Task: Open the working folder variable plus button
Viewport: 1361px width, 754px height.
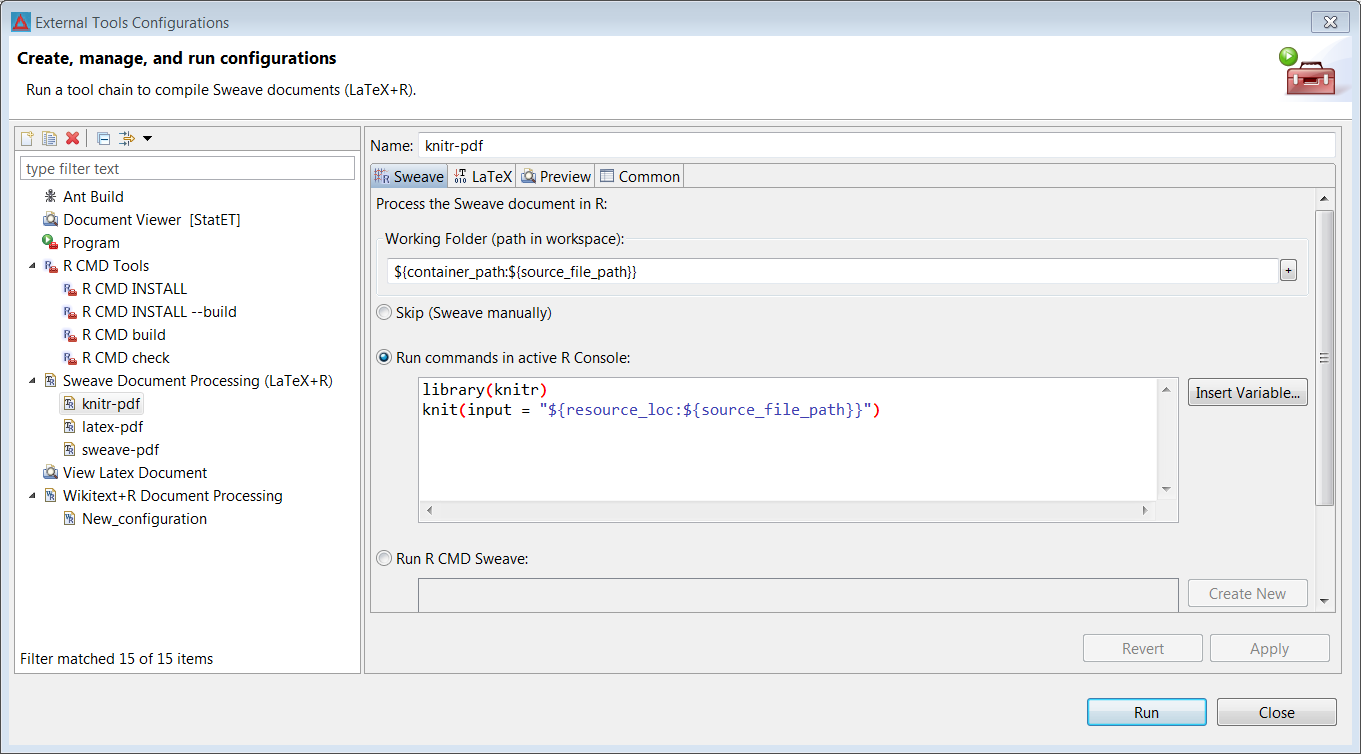Action: tap(1288, 270)
